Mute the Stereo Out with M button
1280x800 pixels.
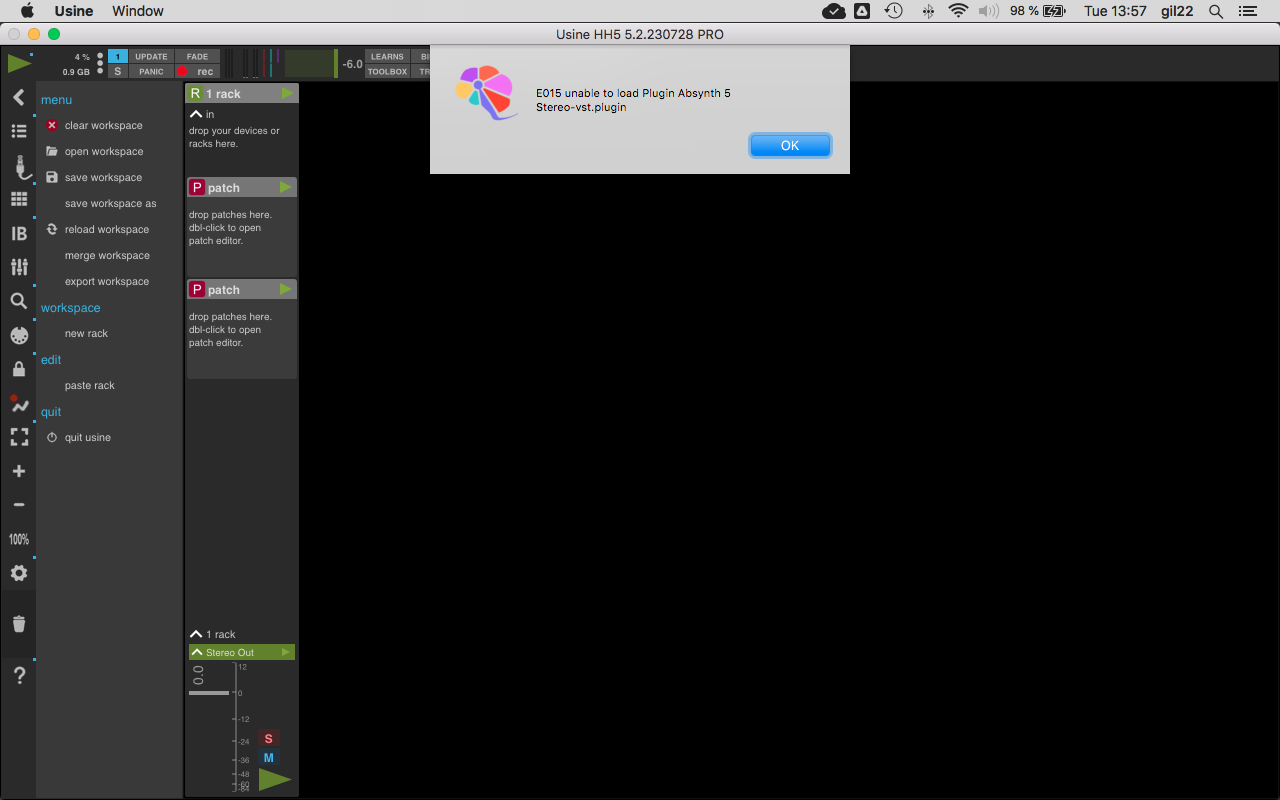click(x=268, y=758)
